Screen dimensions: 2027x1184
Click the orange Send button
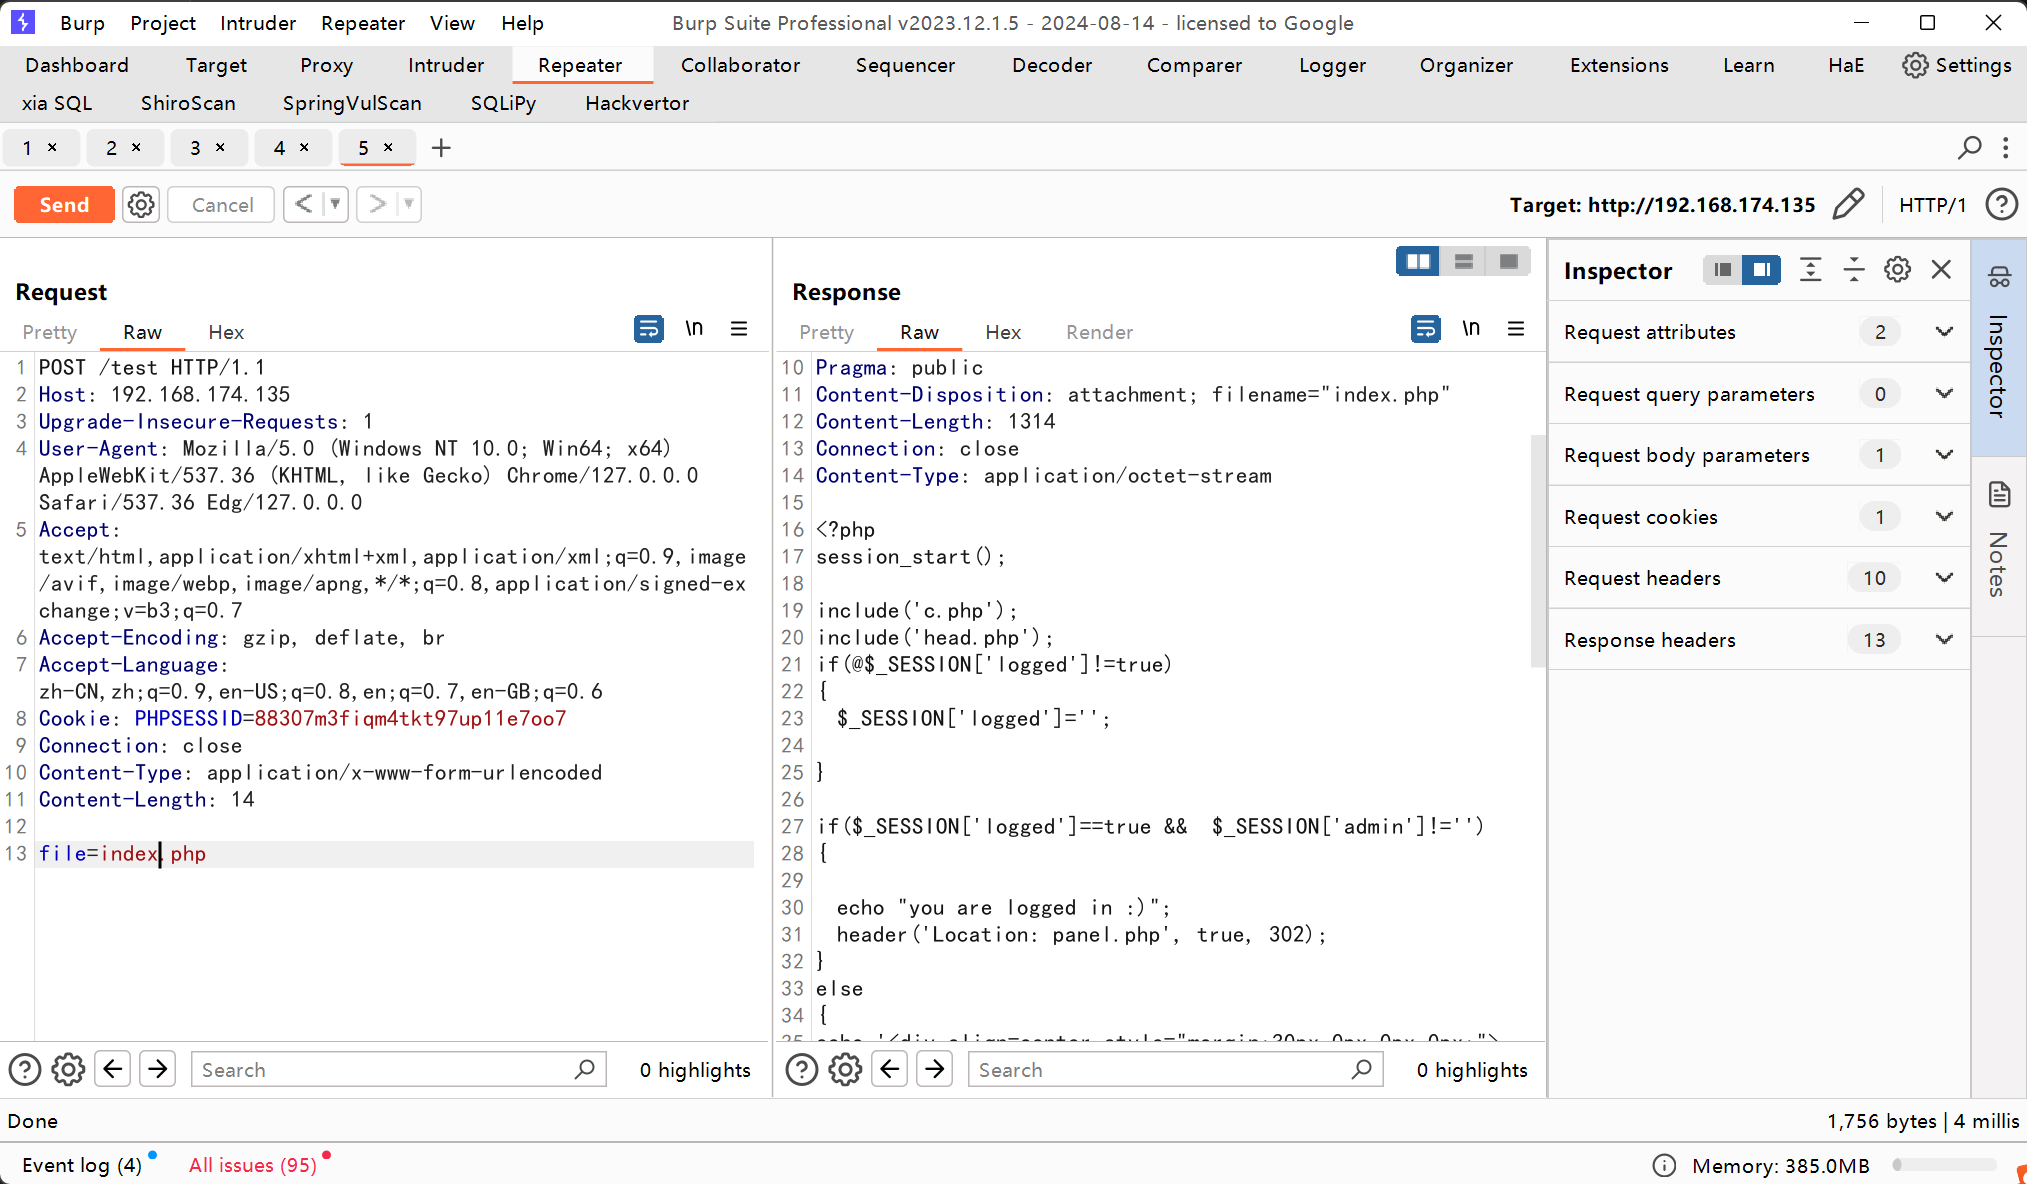(64, 205)
